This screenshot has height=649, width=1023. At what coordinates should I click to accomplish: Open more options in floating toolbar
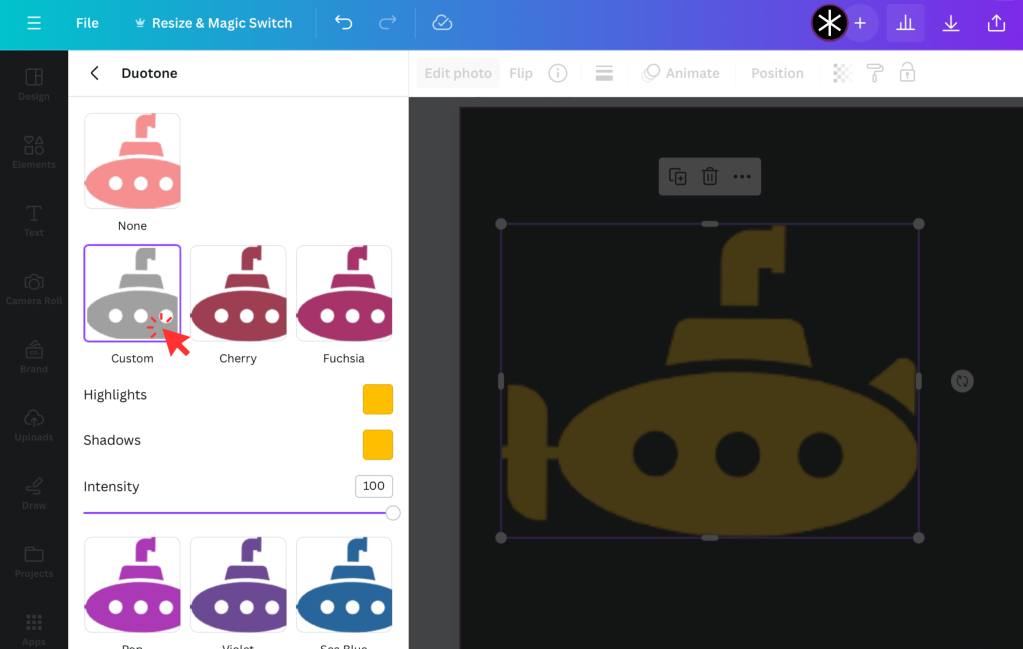[742, 177]
